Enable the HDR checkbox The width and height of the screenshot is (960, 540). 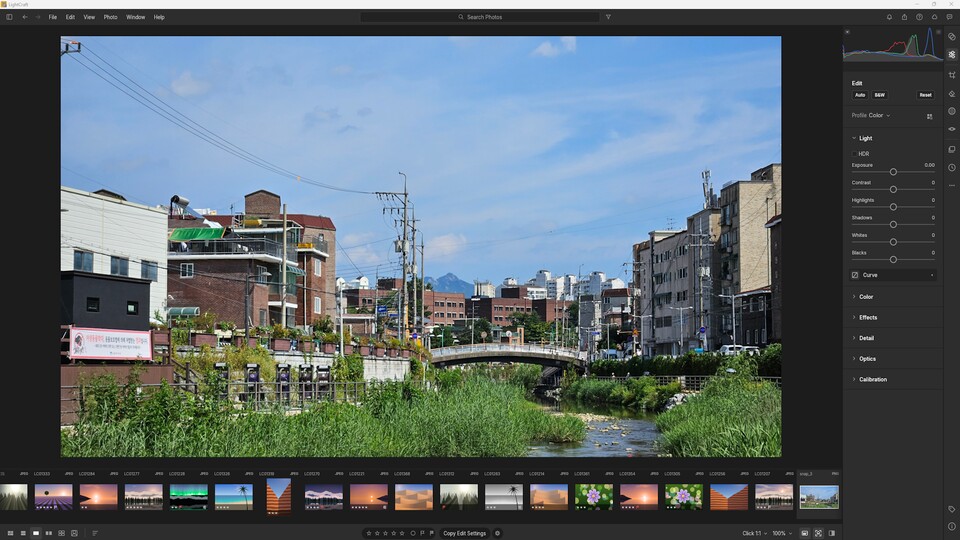click(x=855, y=154)
